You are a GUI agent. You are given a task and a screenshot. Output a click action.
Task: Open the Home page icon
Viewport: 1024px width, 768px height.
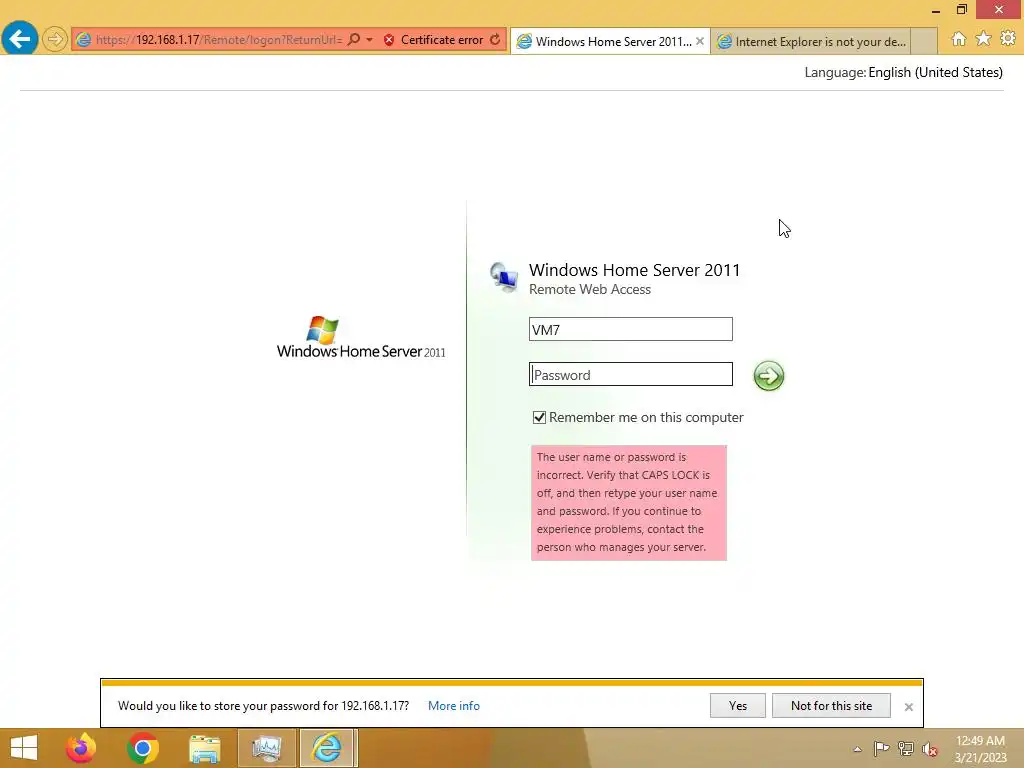959,39
